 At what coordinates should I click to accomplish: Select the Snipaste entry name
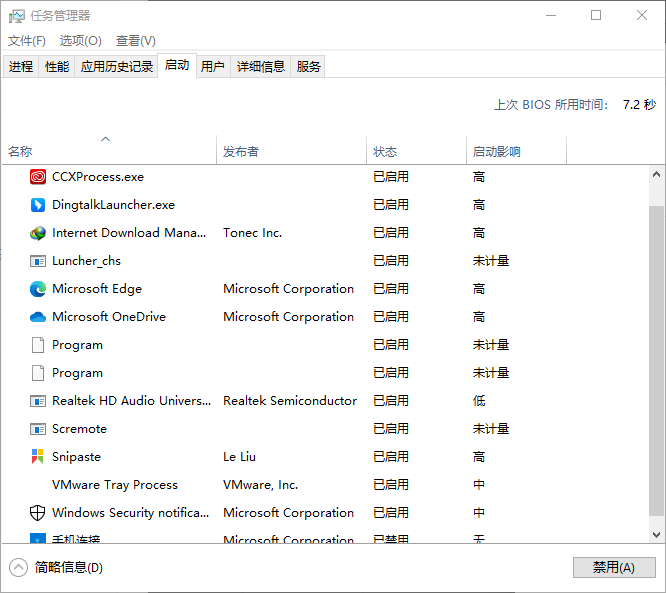tap(76, 457)
